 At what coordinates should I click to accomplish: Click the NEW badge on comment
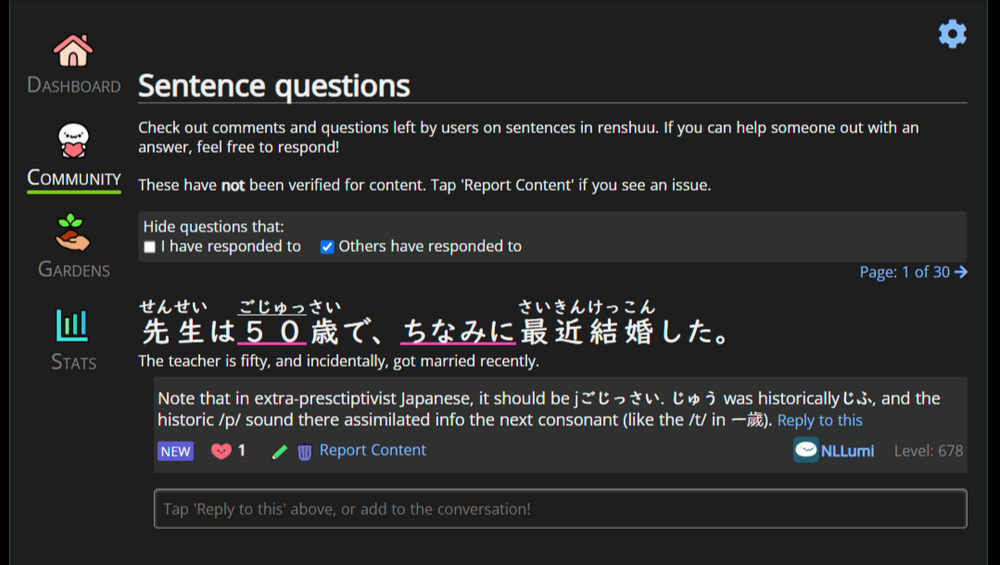[175, 452]
